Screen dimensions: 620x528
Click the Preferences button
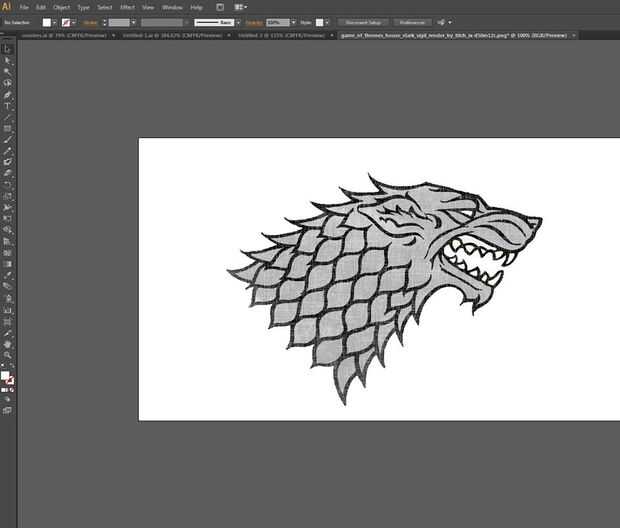pyautogui.click(x=410, y=22)
